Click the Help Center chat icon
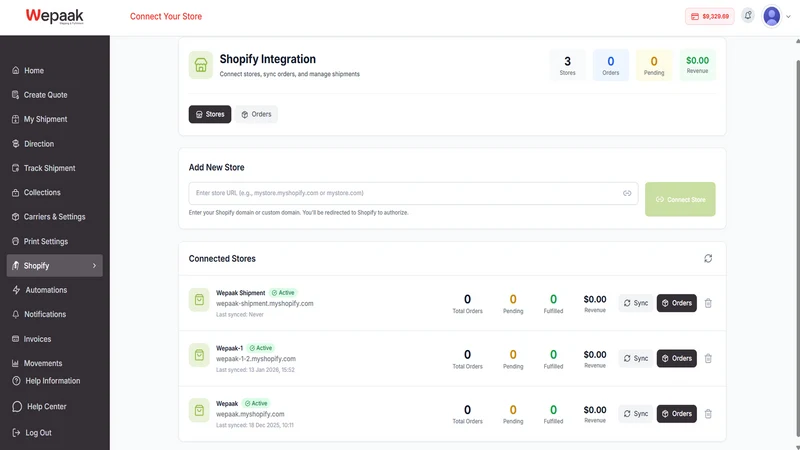The width and height of the screenshot is (800, 450). [17, 407]
